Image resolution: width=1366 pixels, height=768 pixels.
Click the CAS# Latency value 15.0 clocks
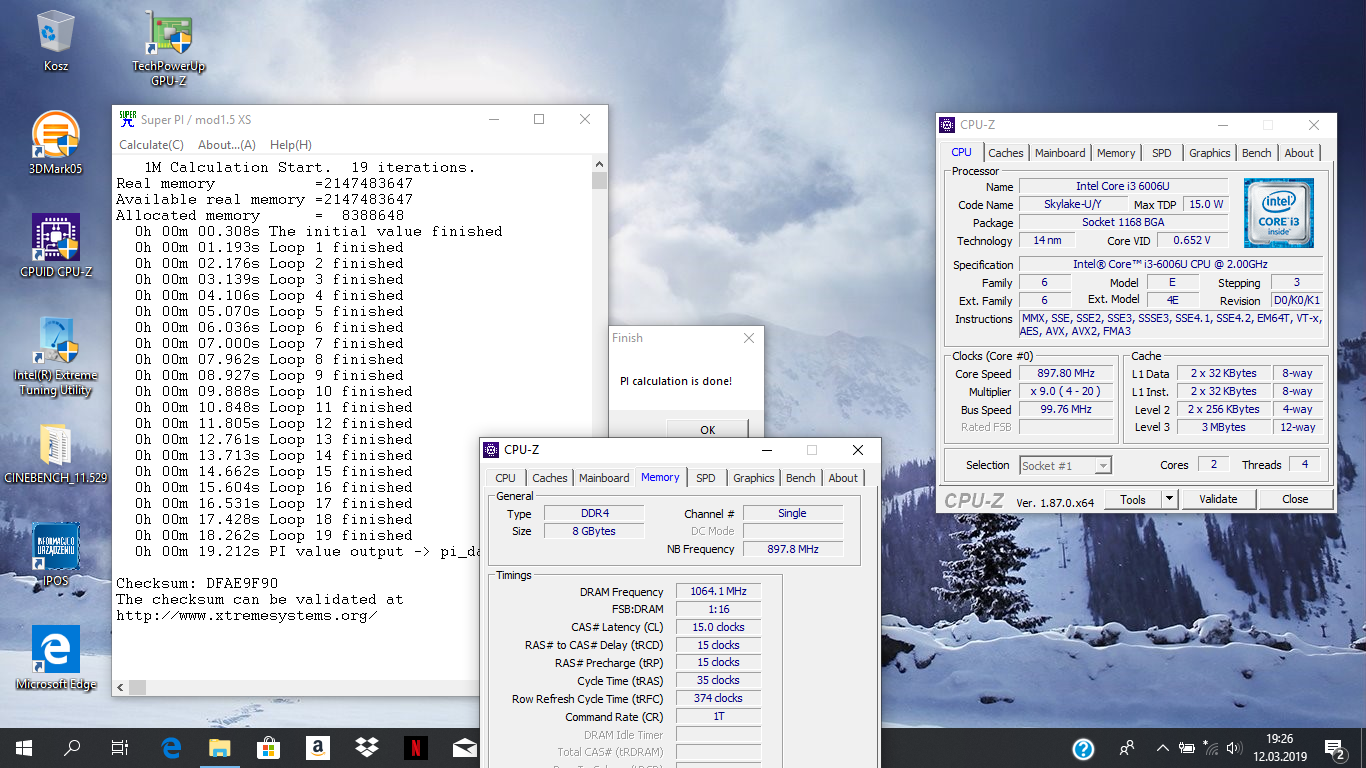pyautogui.click(x=718, y=627)
